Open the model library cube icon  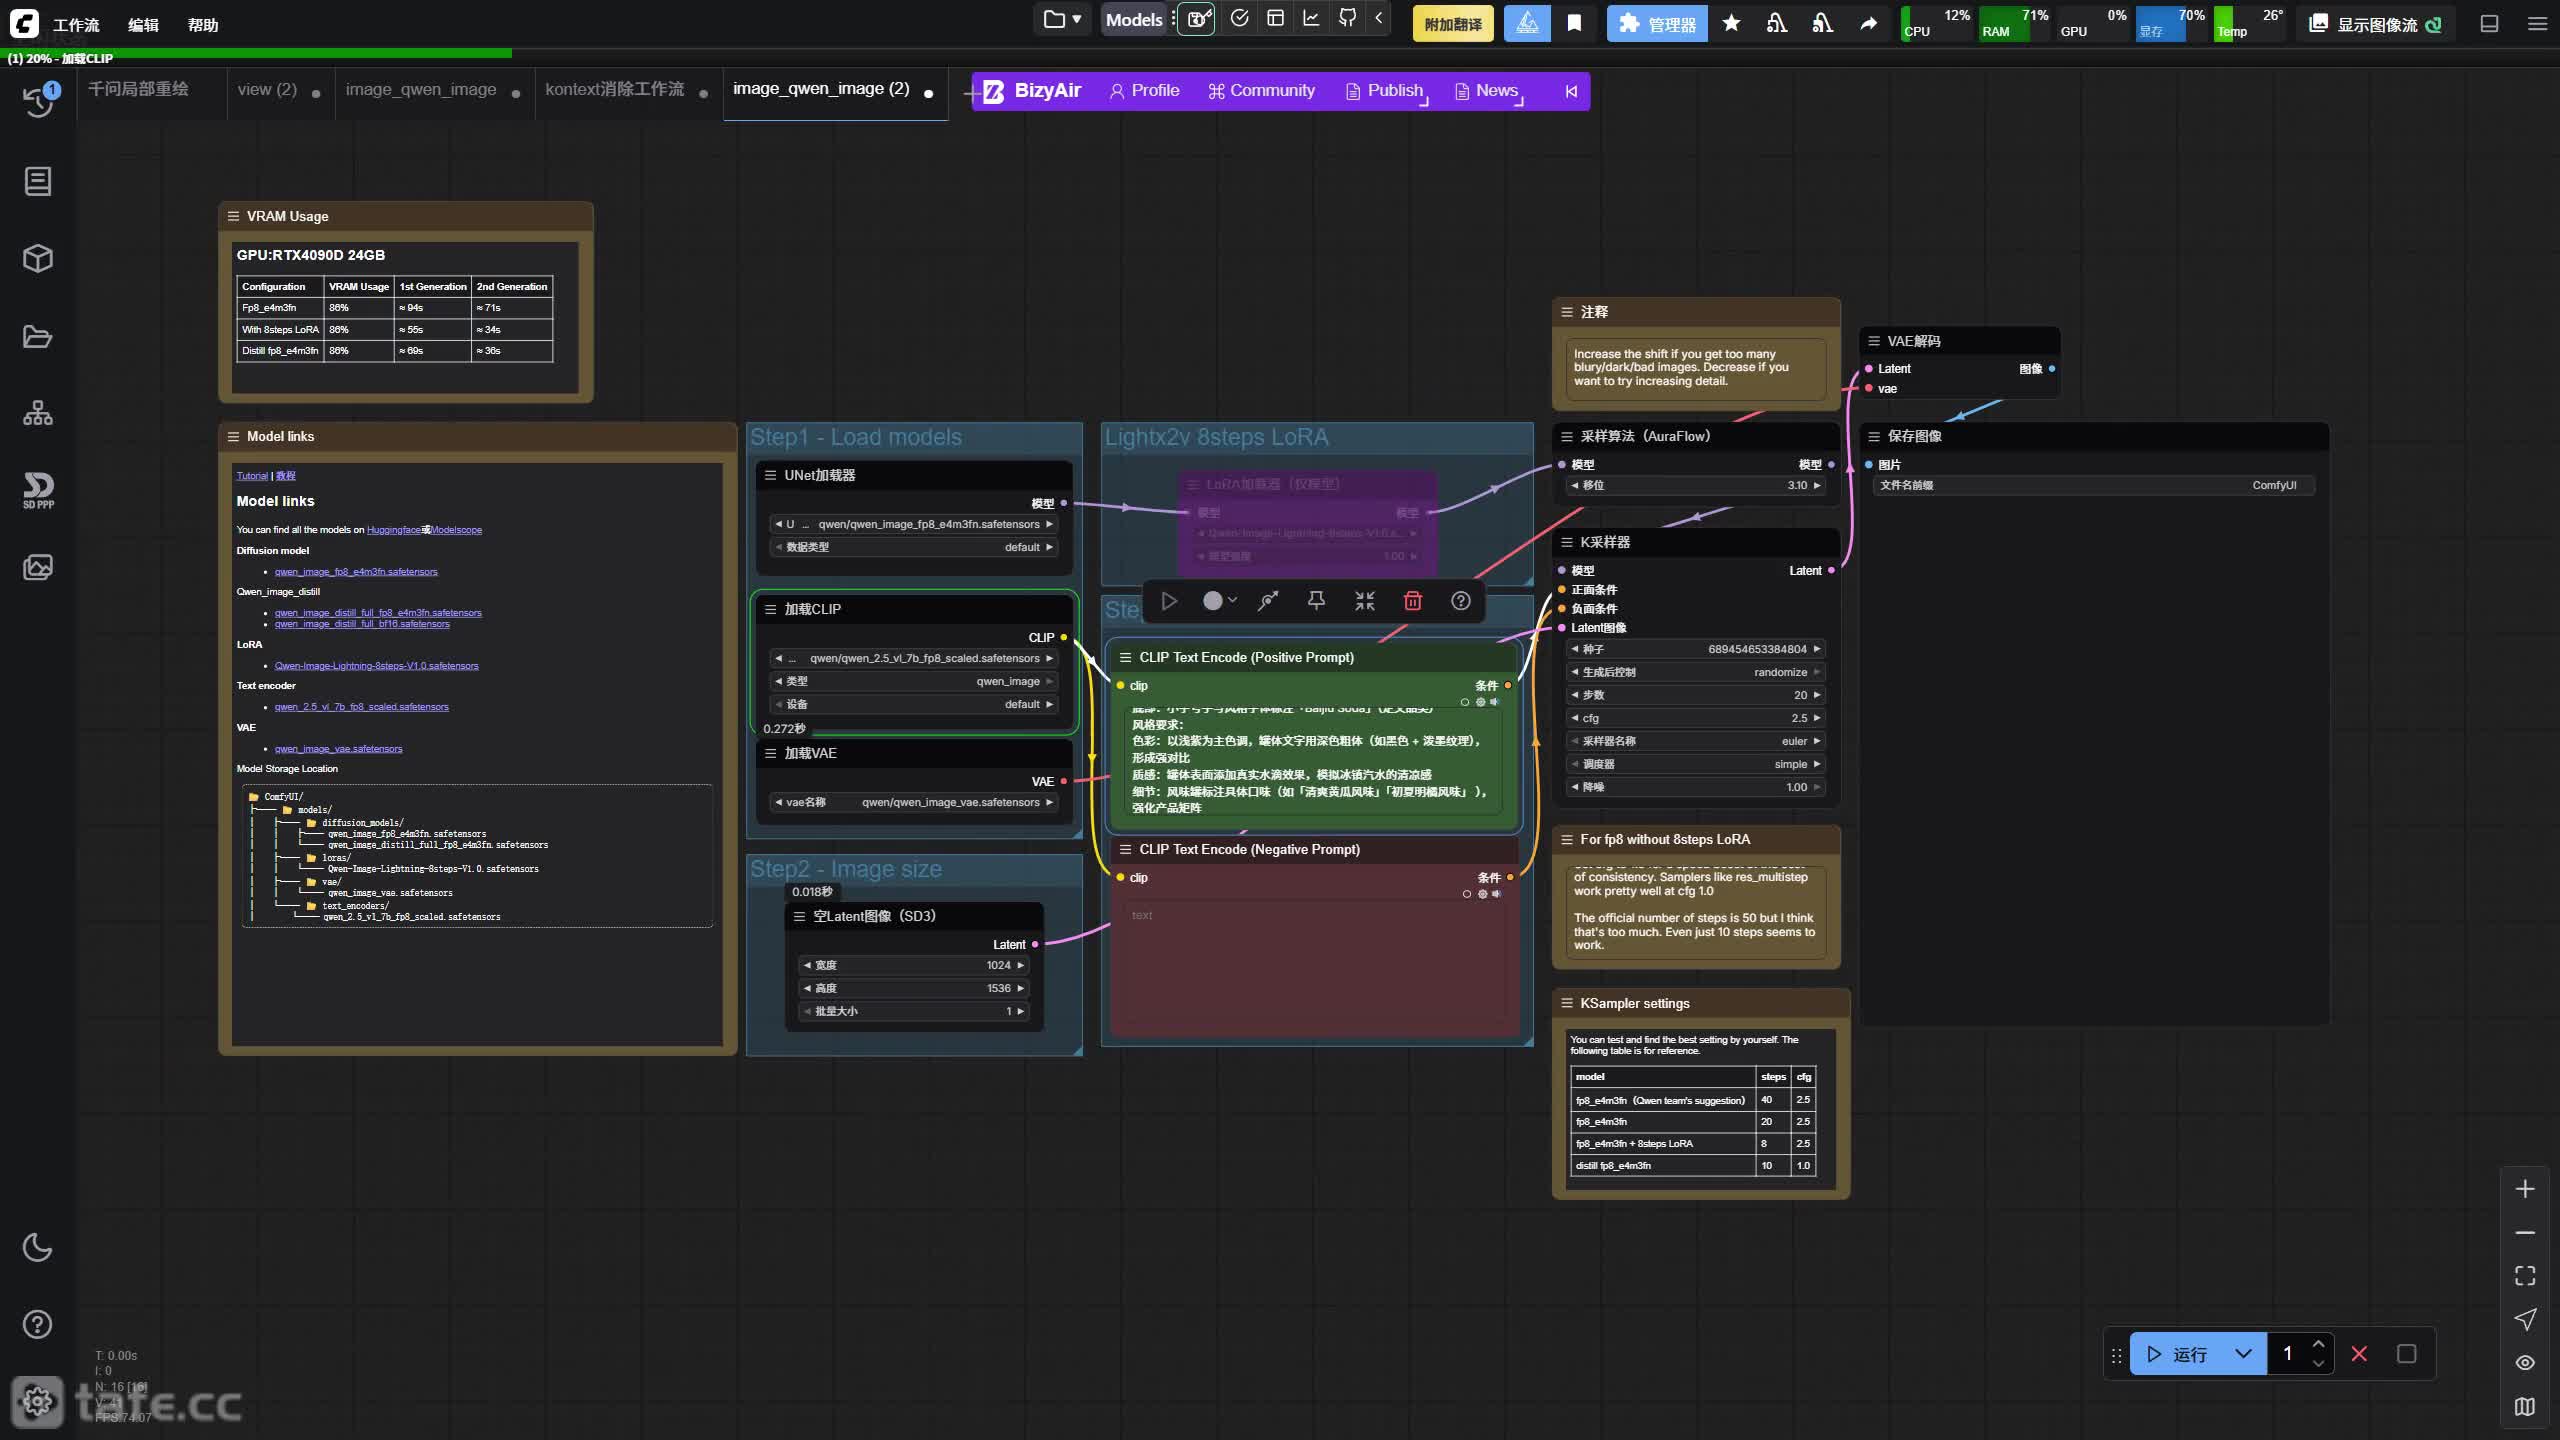(38, 258)
